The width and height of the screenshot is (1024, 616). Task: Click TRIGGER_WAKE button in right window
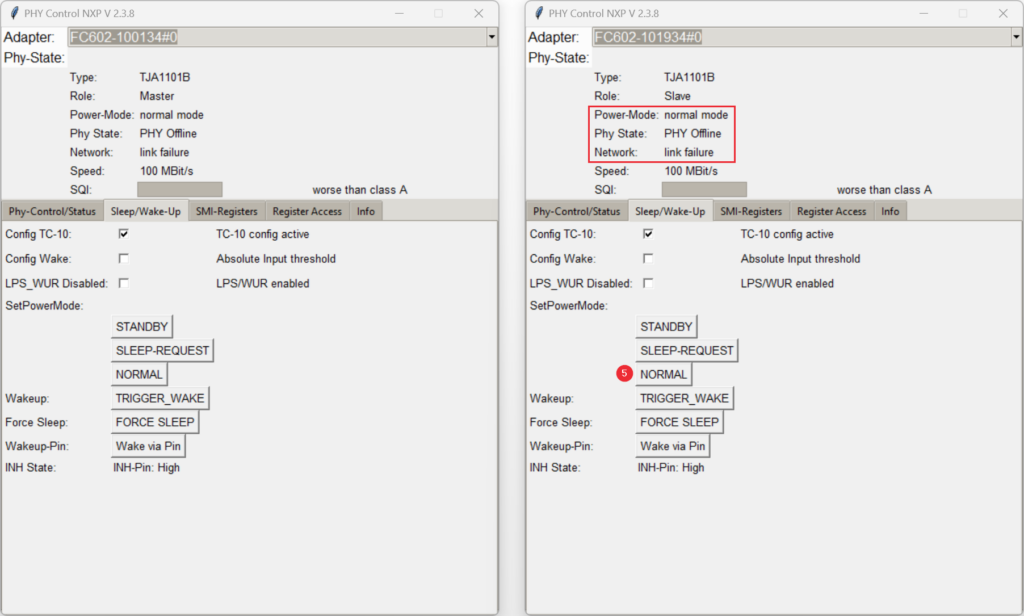coord(684,398)
